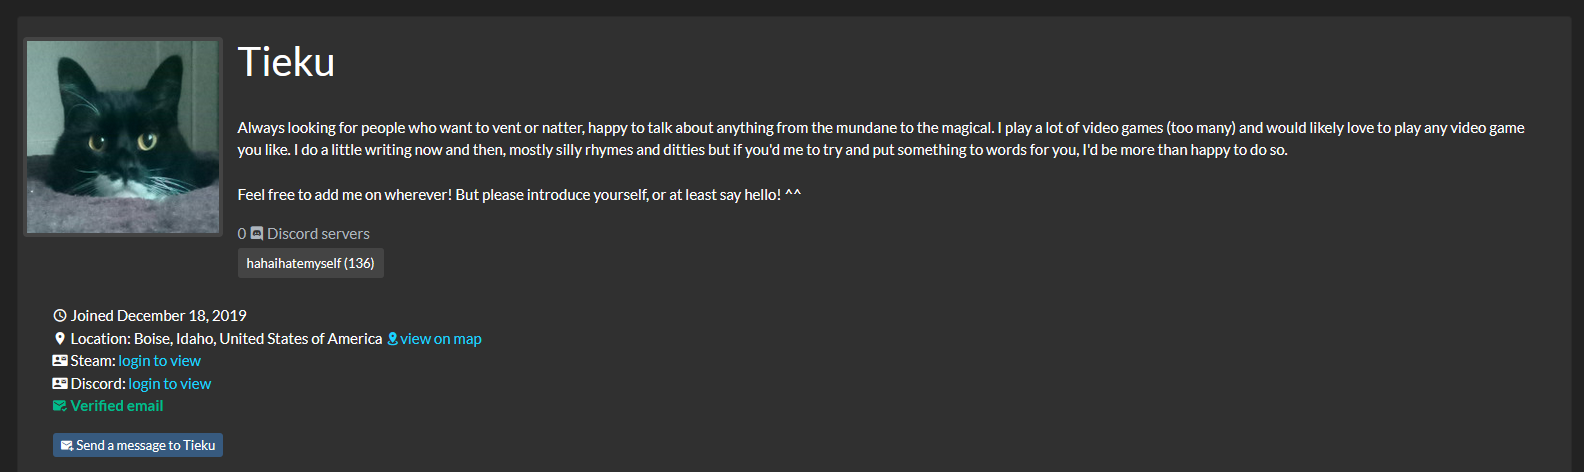The height and width of the screenshot is (472, 1584).
Task: Click the map marker icon before view on map
Action: tap(392, 338)
